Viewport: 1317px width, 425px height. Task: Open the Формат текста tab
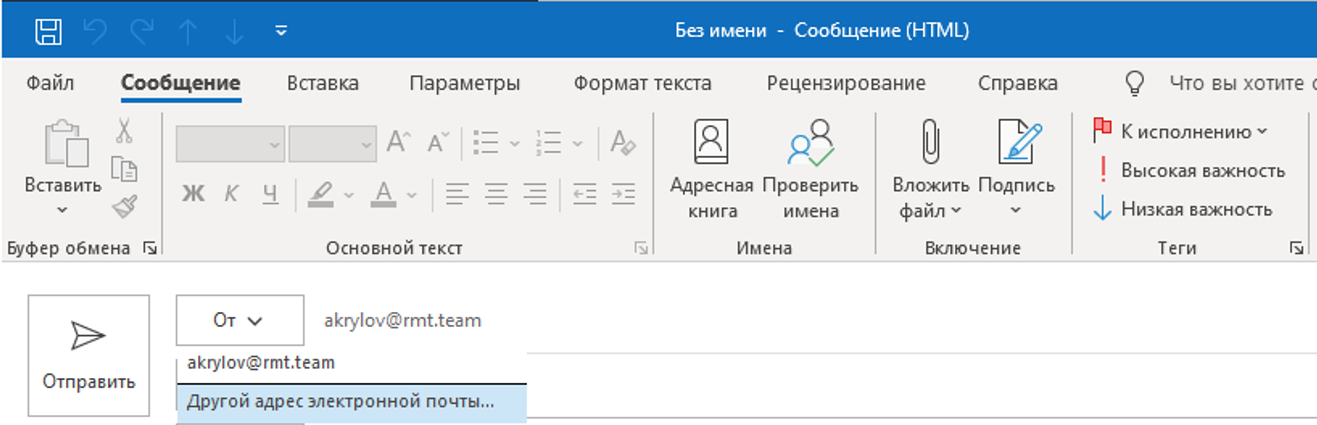643,83
